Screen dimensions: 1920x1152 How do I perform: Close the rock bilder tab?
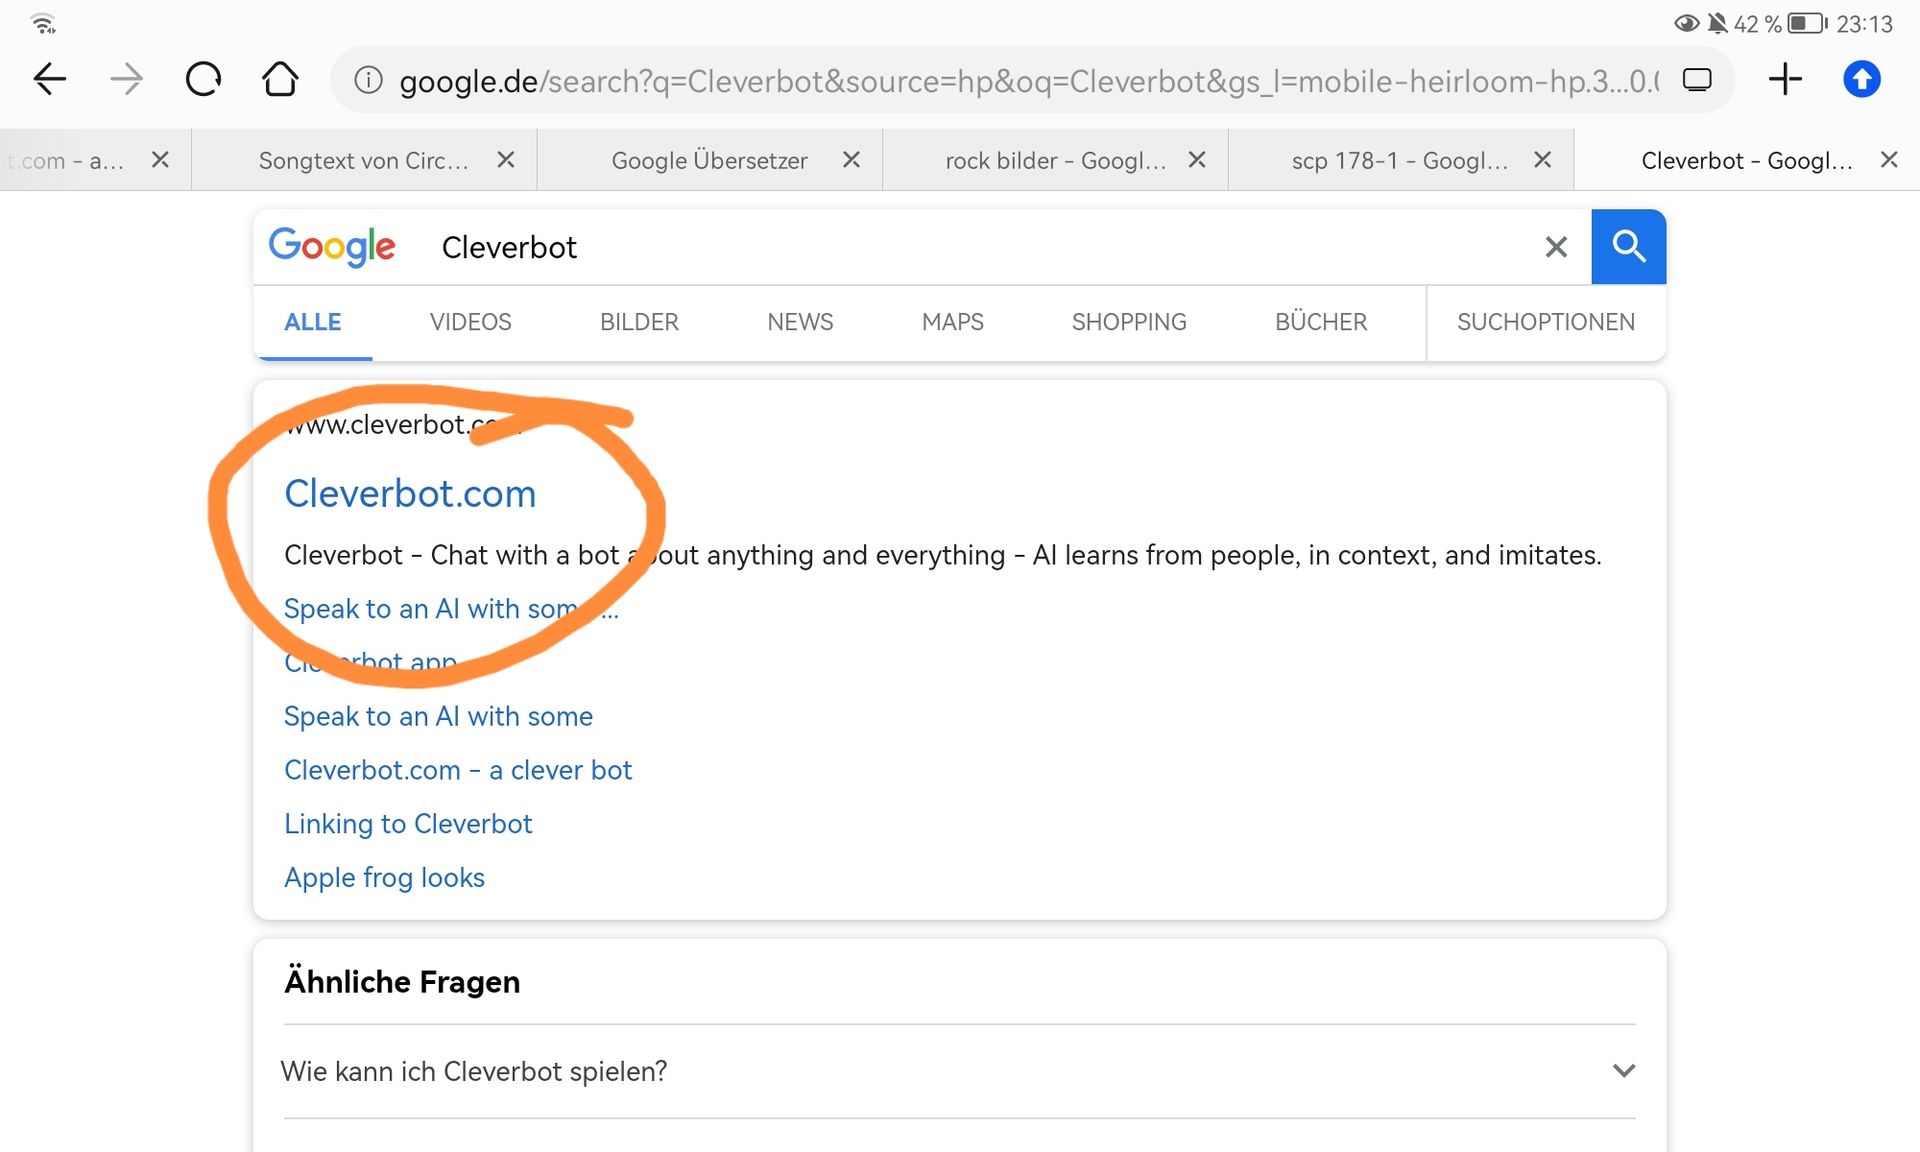[1197, 160]
